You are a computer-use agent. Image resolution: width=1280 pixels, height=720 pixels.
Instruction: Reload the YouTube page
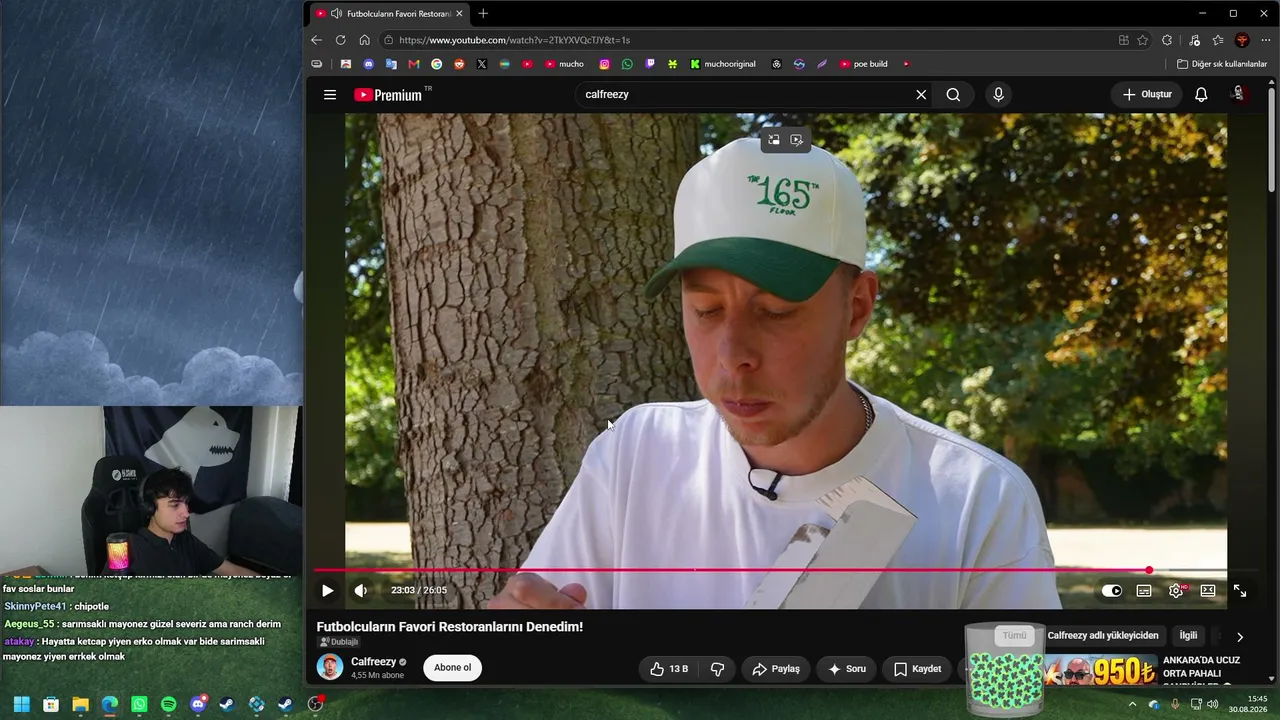pyautogui.click(x=340, y=40)
